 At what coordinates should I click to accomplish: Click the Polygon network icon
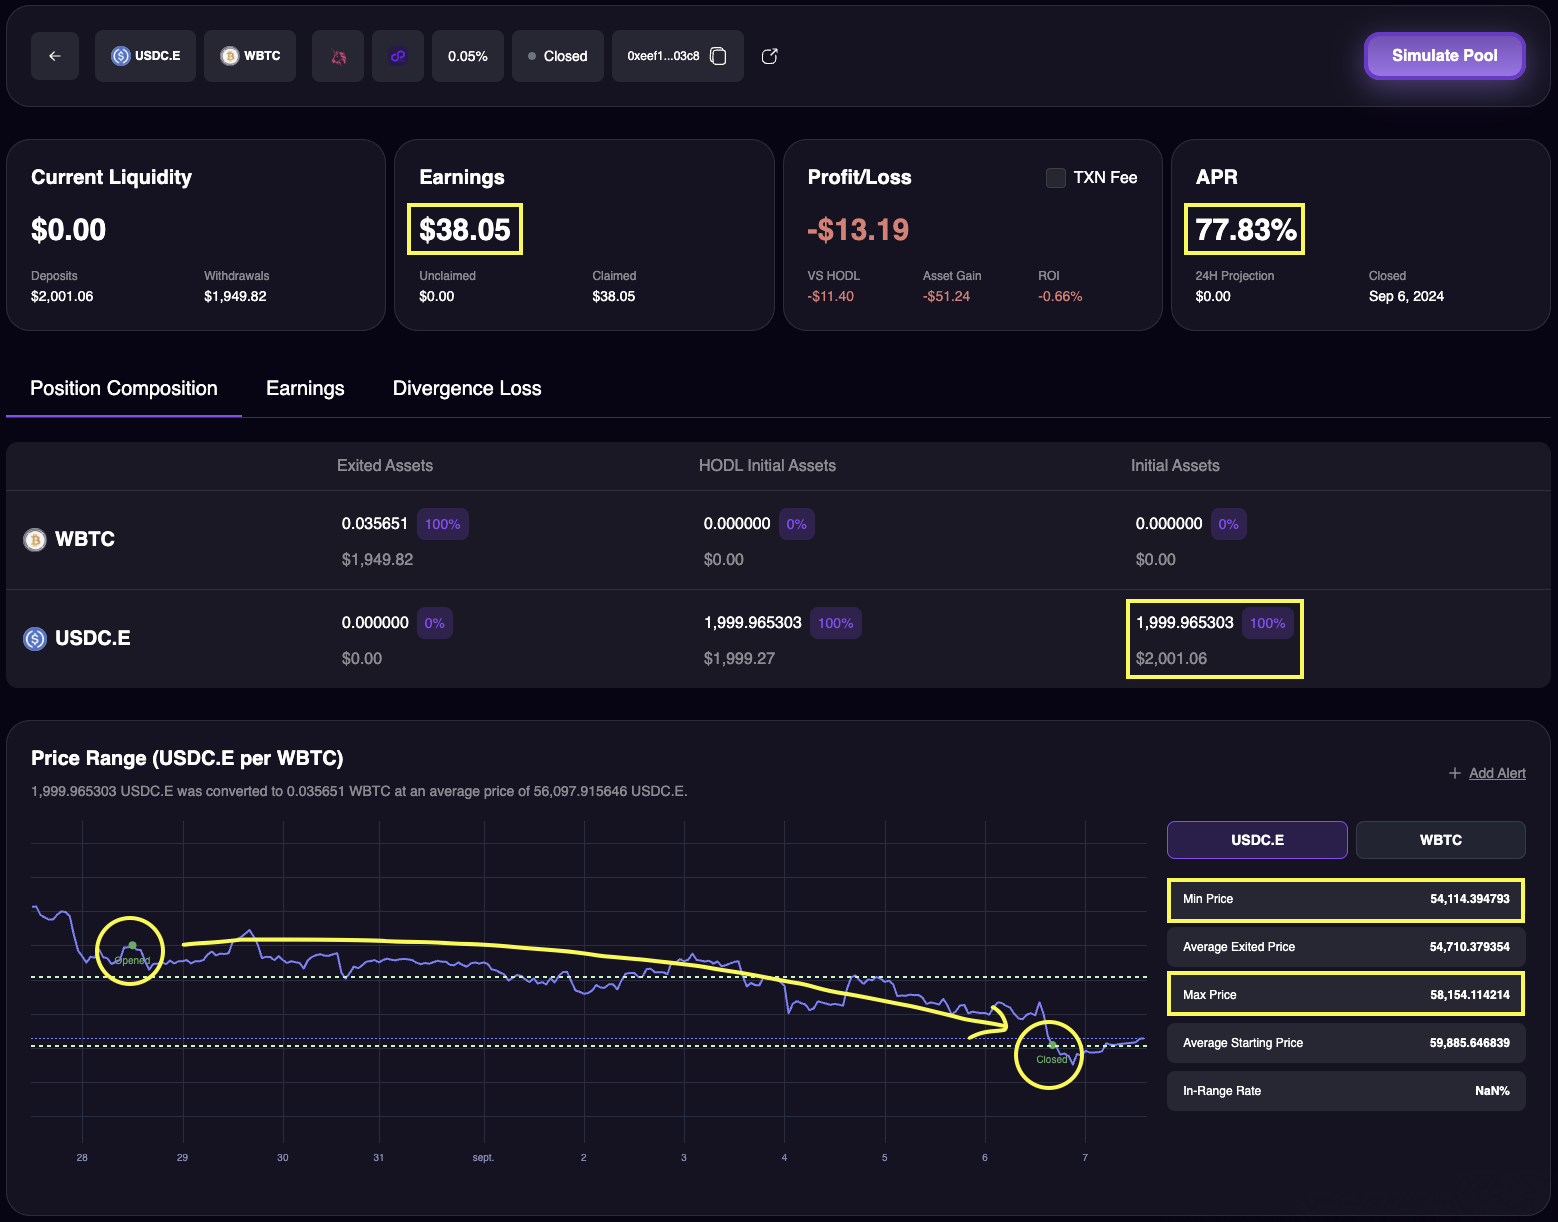[398, 56]
